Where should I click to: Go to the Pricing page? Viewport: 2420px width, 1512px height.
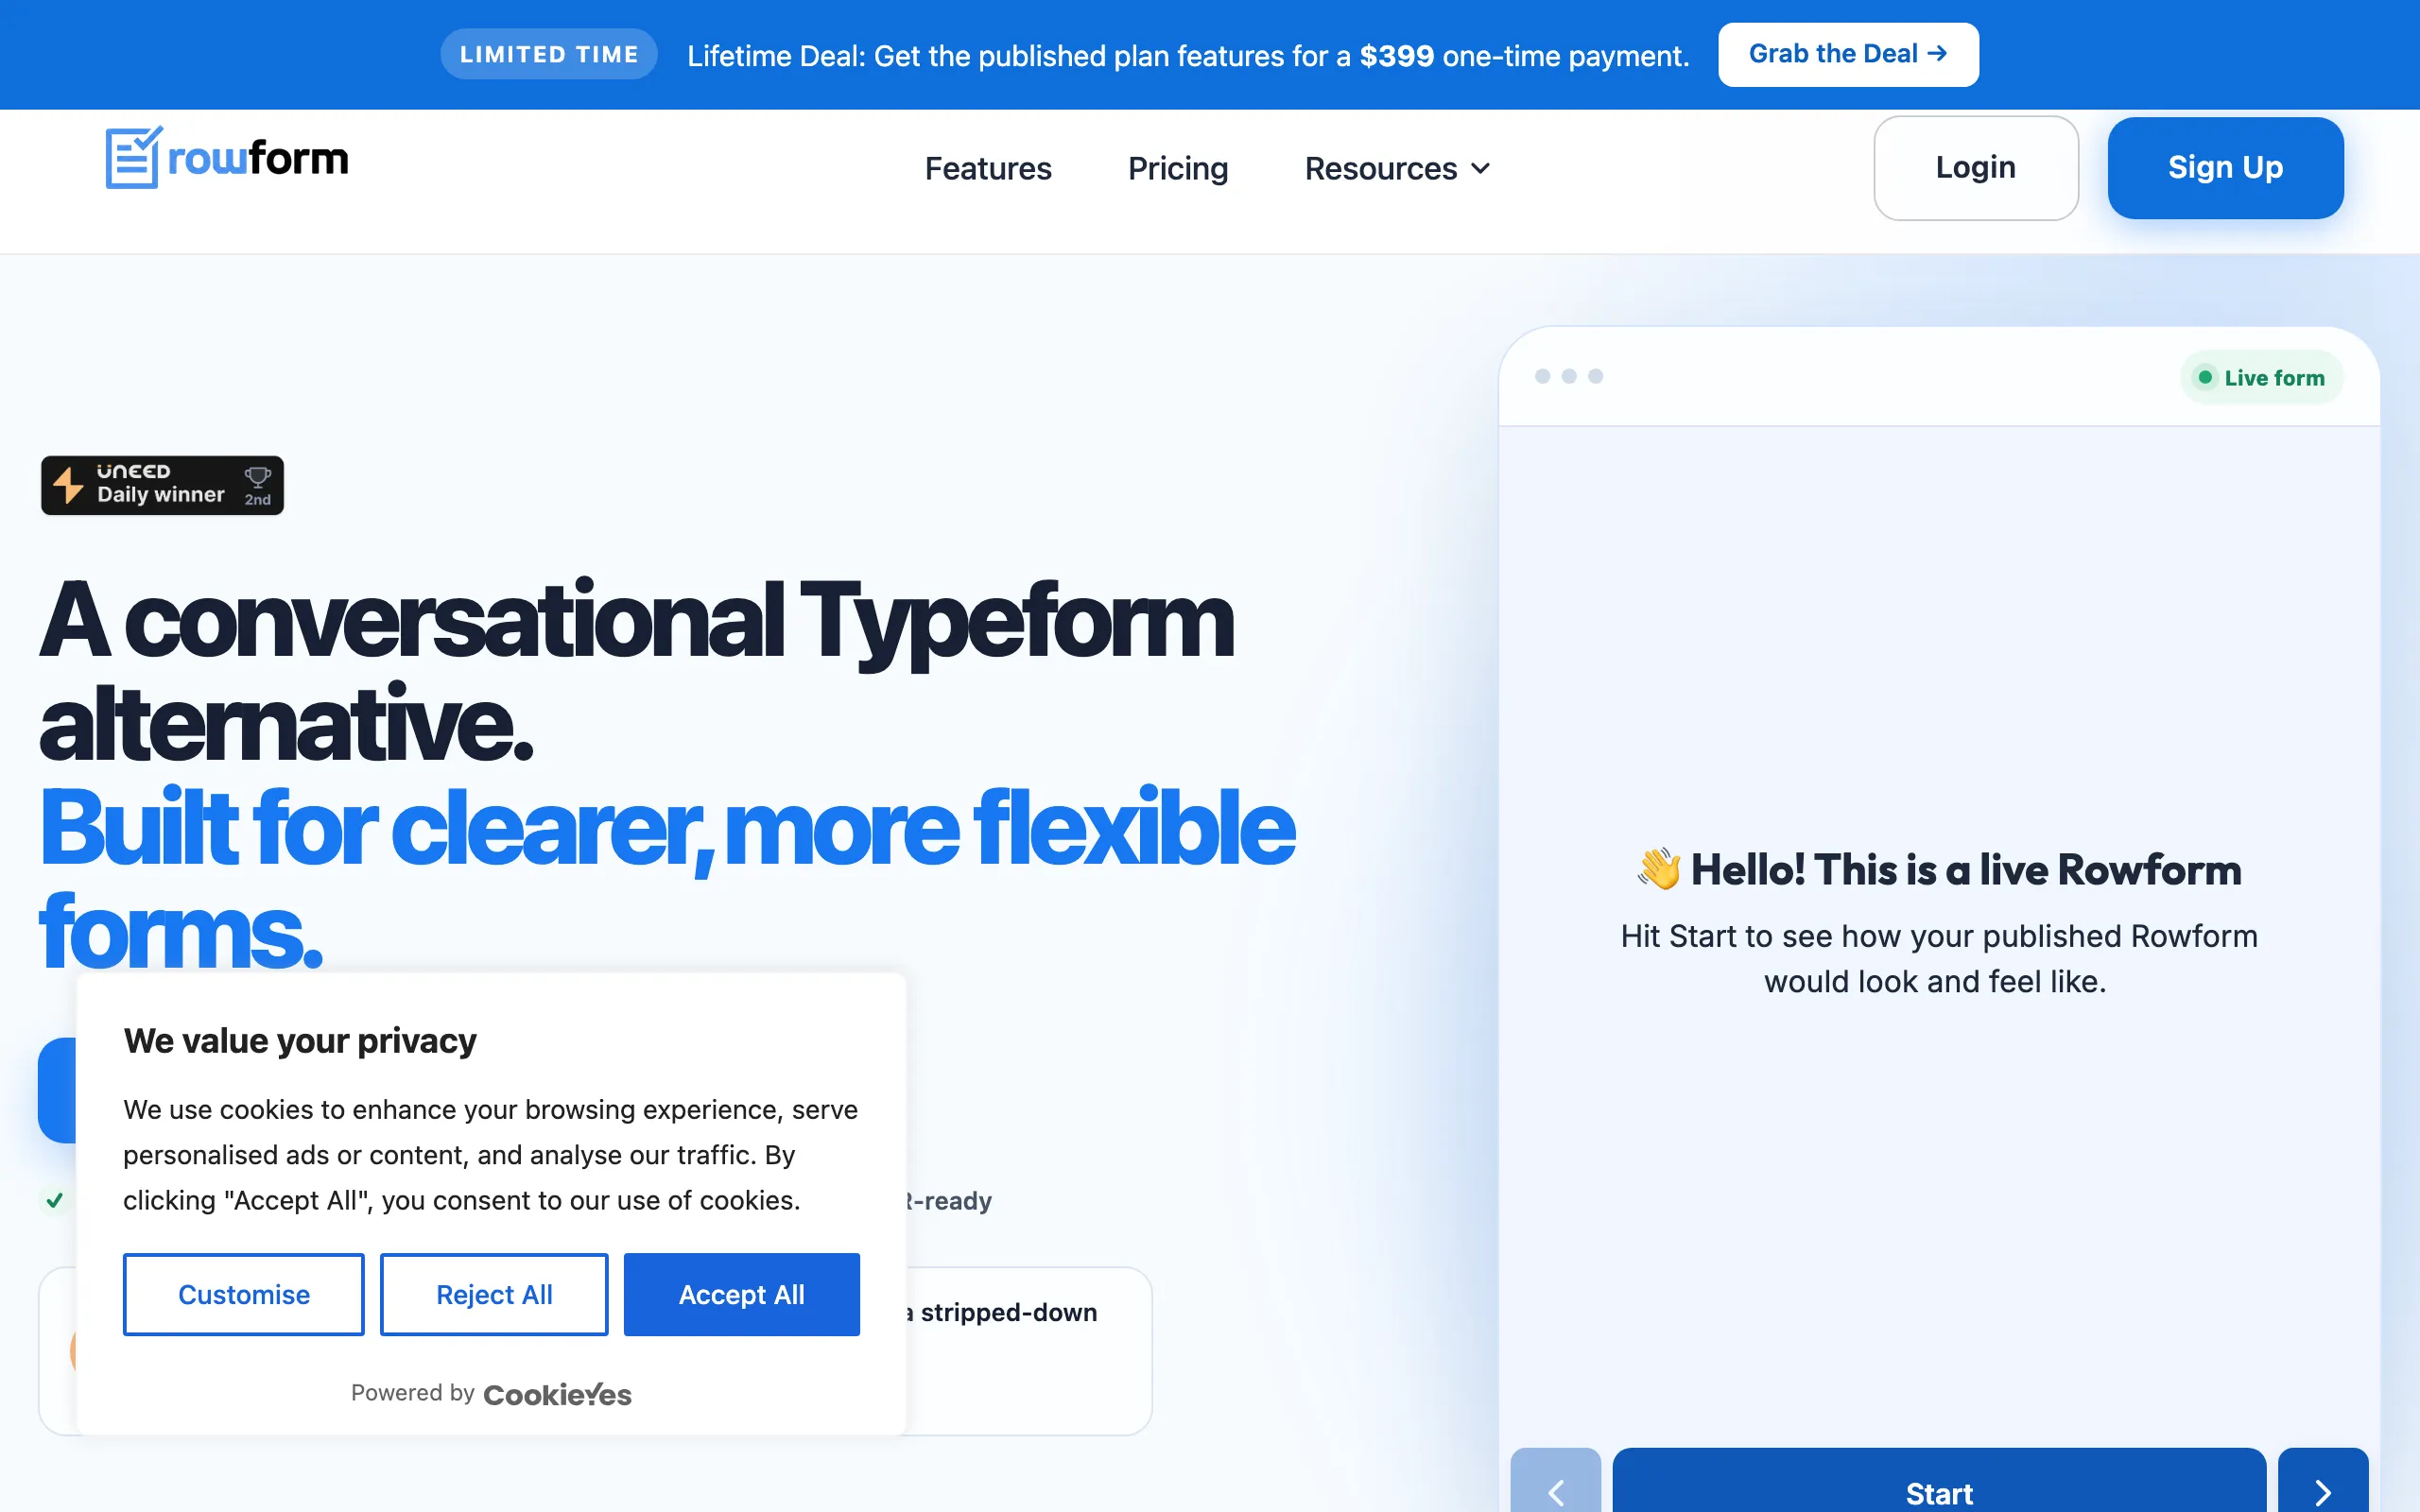(1177, 168)
